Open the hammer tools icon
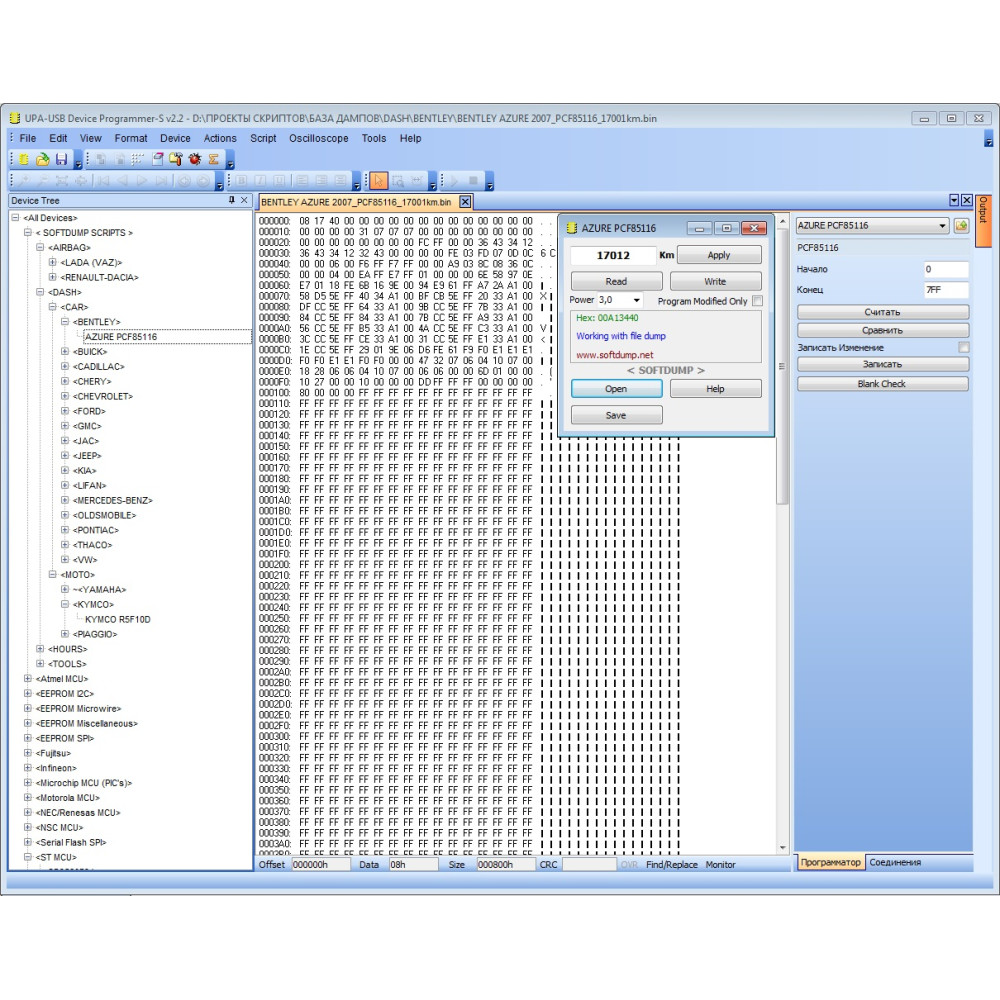Screen dimensions: 1000x1000 tap(176, 159)
